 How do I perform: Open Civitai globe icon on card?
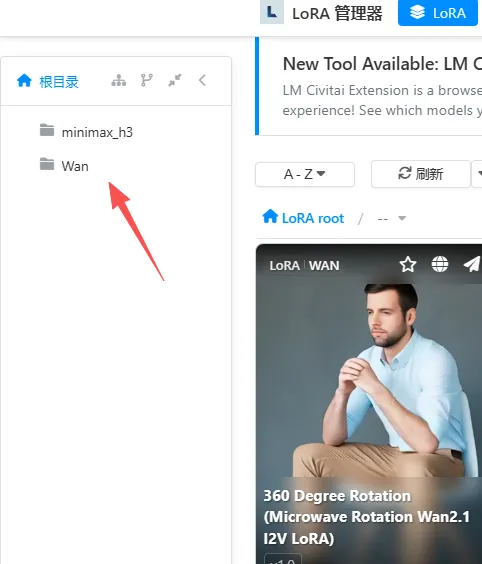(x=440, y=265)
